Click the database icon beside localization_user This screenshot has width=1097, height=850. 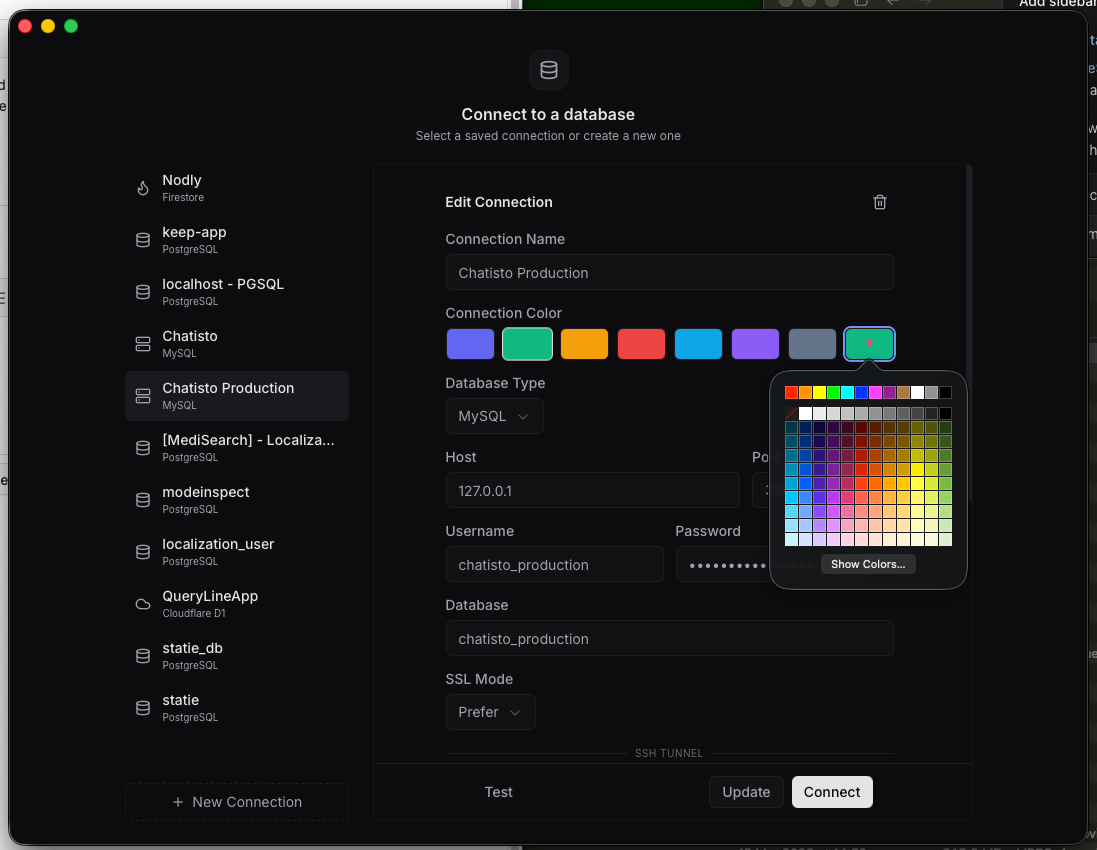tap(143, 552)
